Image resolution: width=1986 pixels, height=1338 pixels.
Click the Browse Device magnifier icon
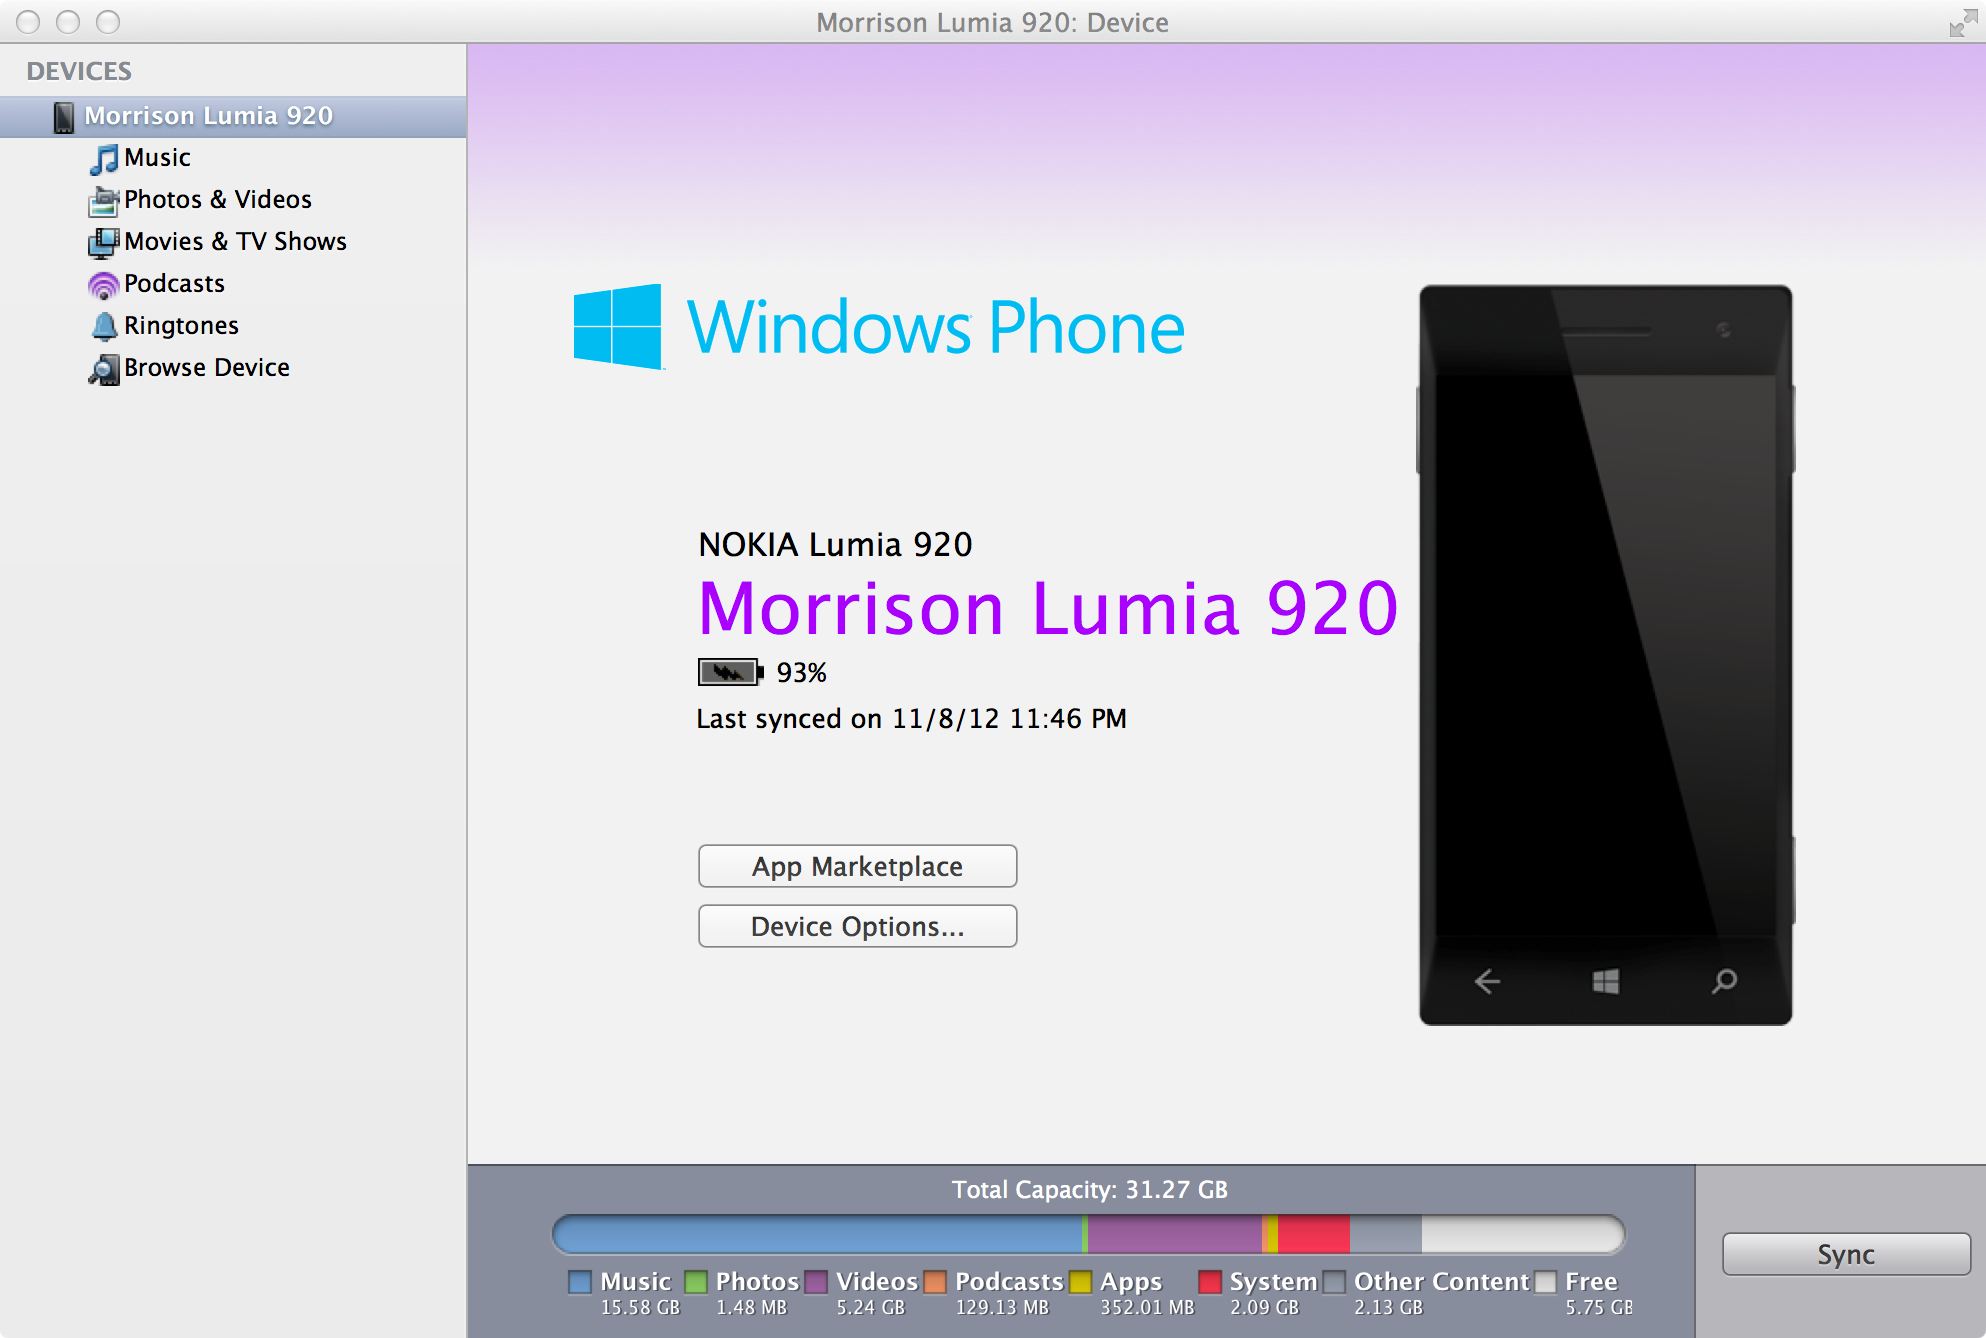104,369
